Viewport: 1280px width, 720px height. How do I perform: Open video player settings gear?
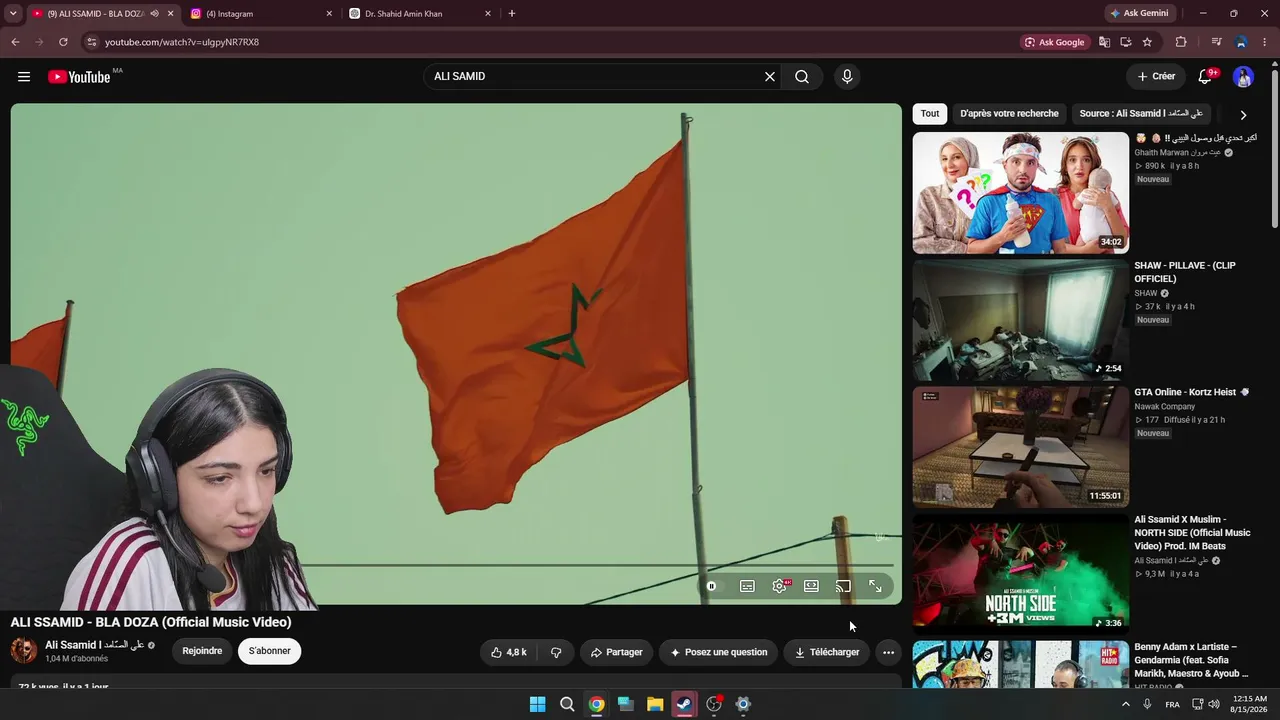[779, 586]
